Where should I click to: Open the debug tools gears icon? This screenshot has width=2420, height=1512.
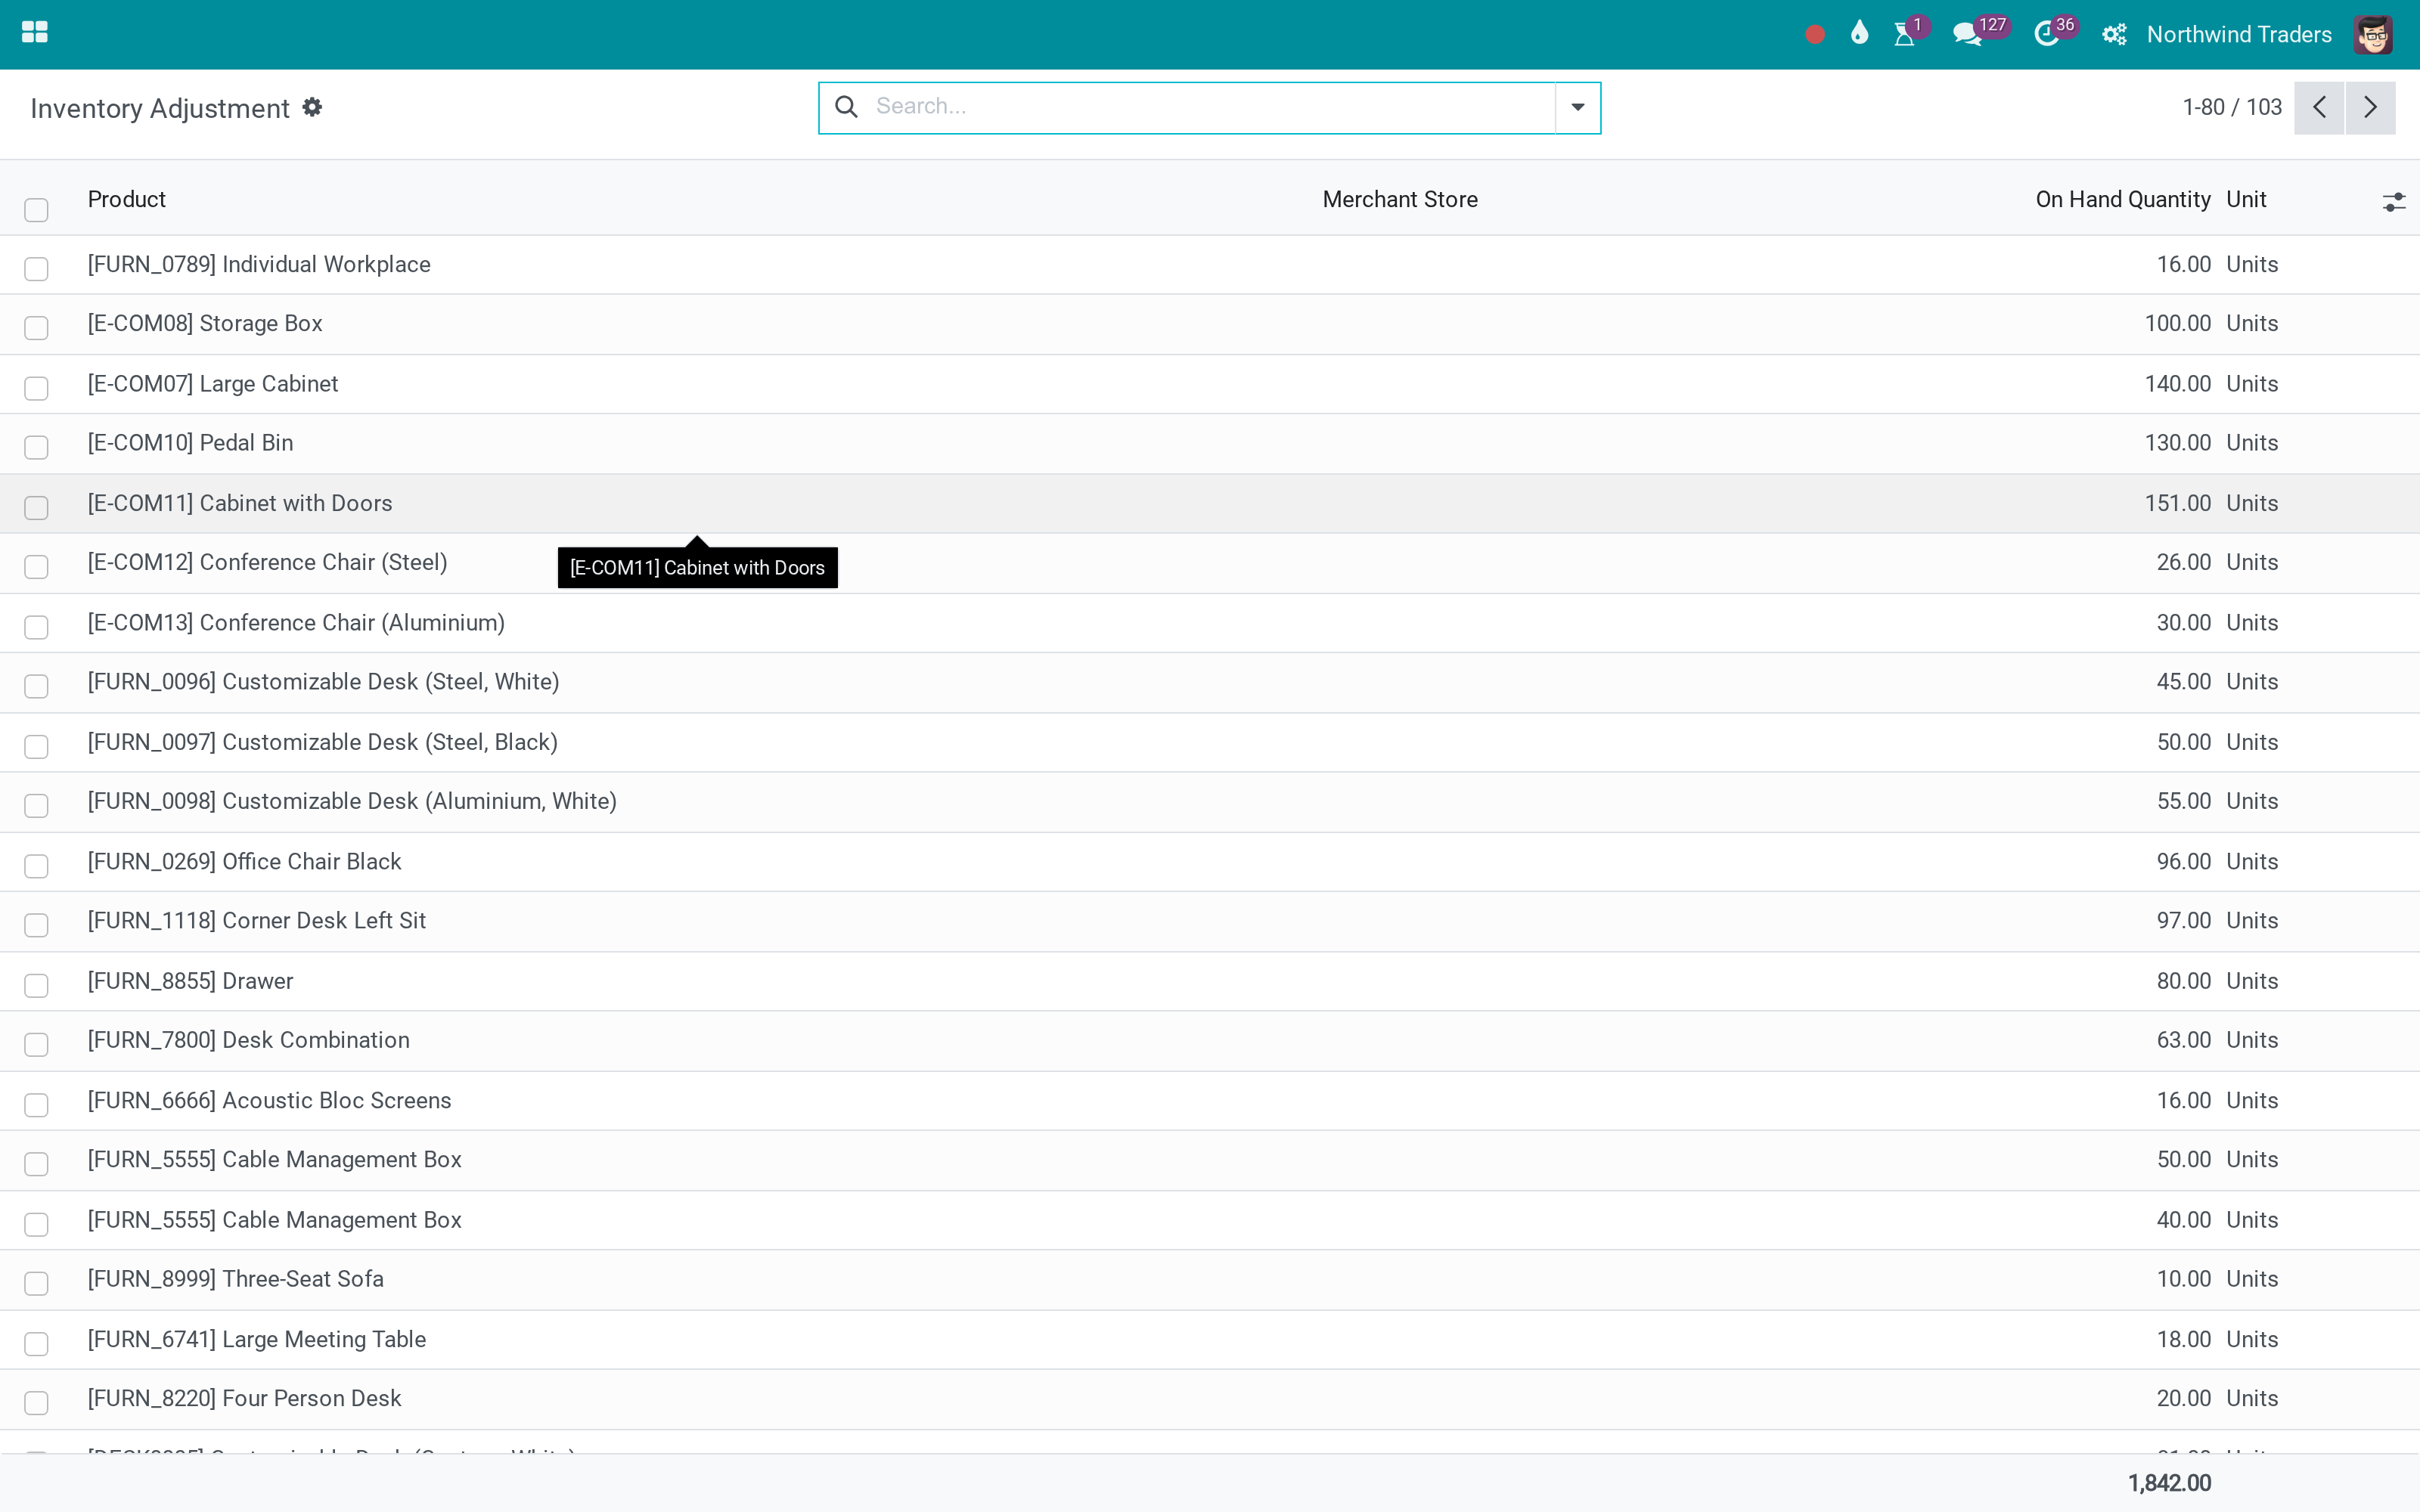click(2114, 35)
